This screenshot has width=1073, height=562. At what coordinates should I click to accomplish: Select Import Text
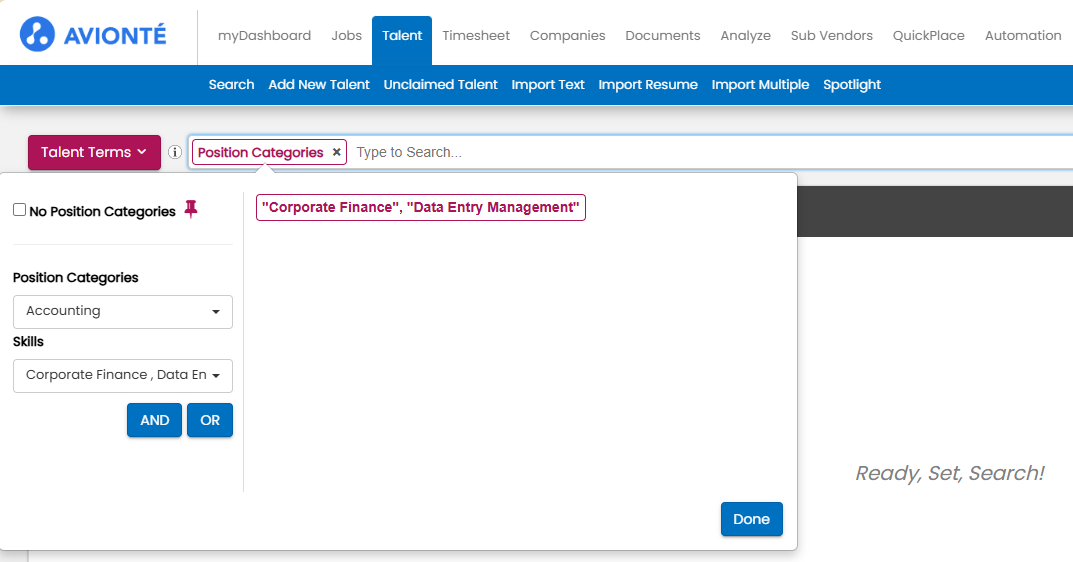pos(548,85)
